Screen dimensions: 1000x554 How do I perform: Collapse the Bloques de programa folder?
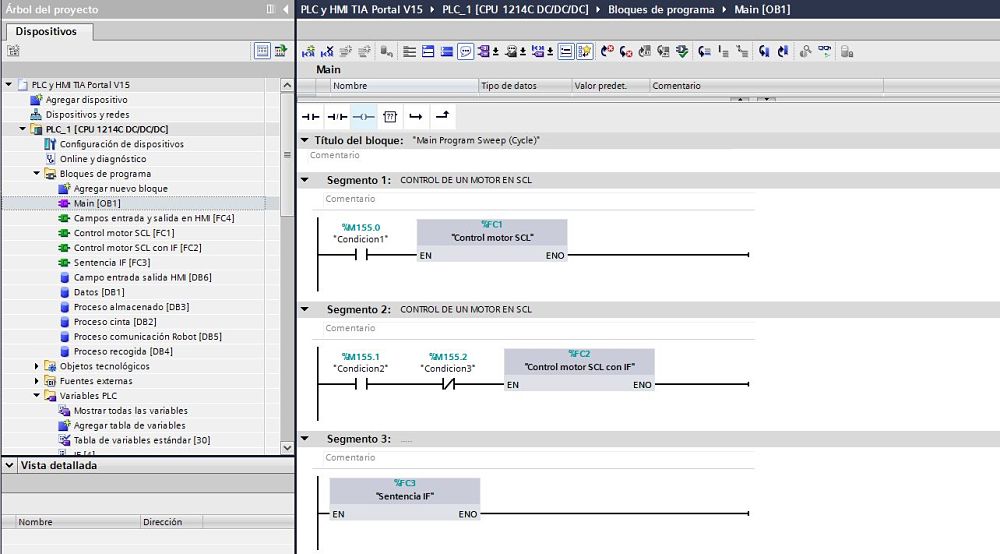point(37,174)
